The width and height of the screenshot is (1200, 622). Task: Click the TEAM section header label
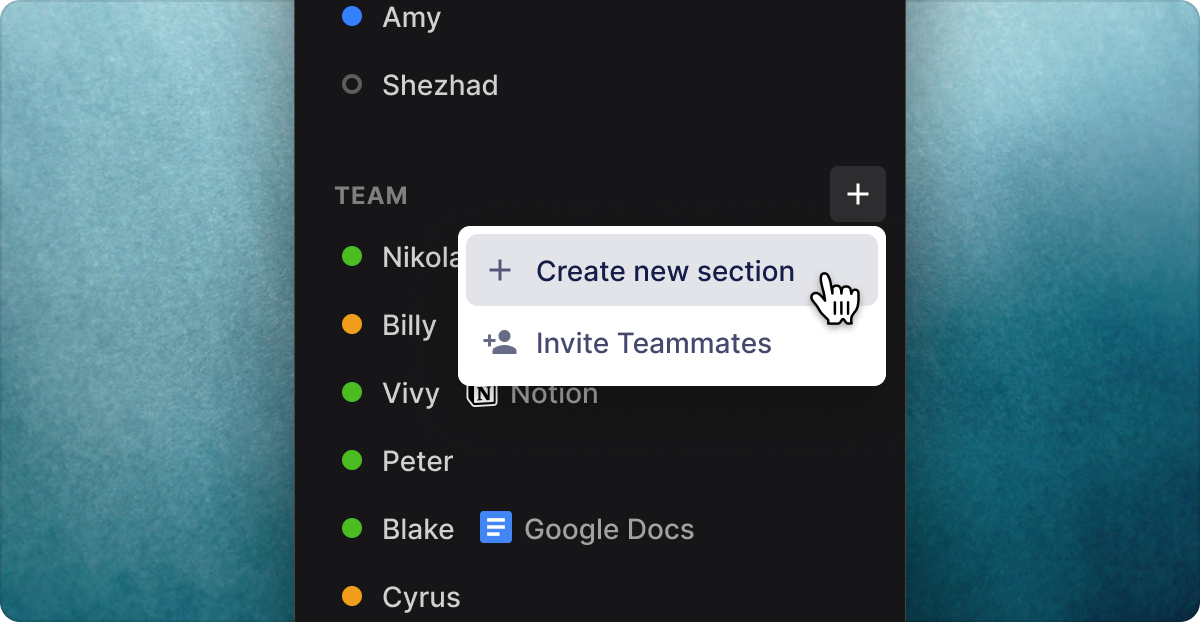[x=371, y=195]
